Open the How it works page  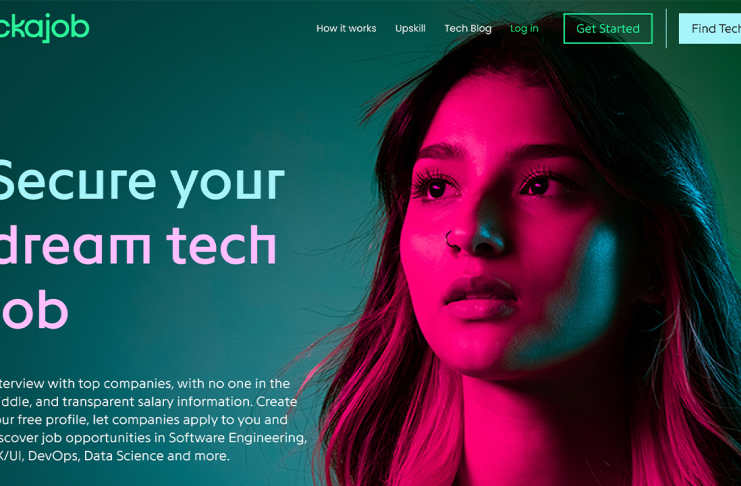(x=346, y=28)
